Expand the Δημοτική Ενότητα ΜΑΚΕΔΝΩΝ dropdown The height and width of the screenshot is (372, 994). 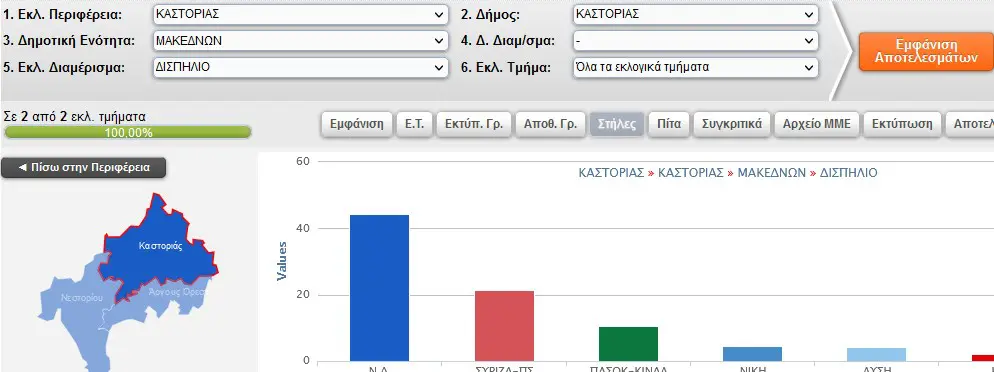300,41
